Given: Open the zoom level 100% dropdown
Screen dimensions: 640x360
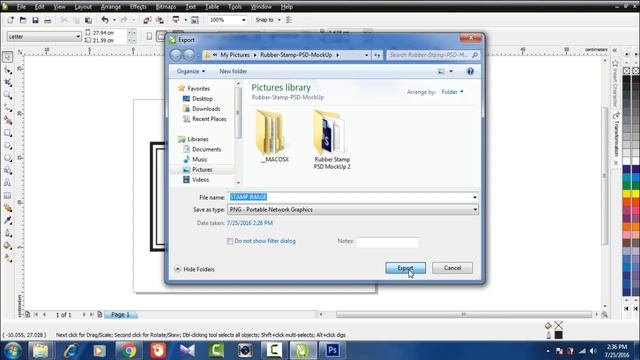Looking at the screenshot, I should 244,20.
